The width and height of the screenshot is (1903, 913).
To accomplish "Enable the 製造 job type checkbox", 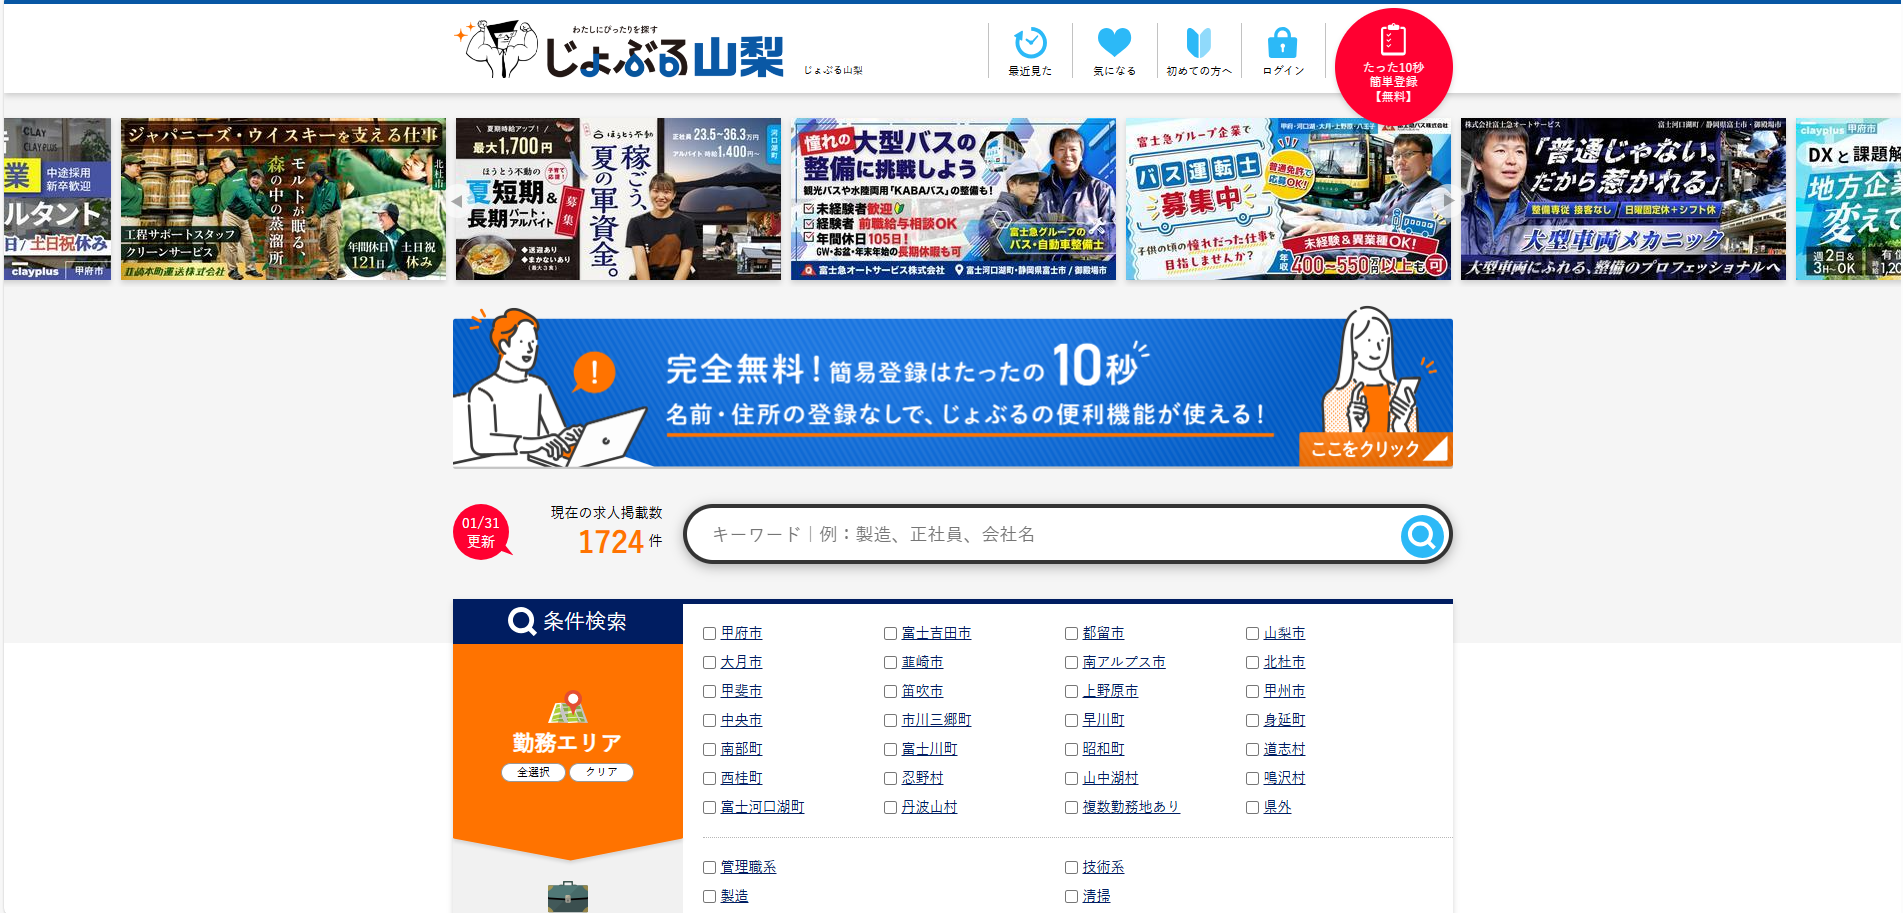I will point(709,897).
